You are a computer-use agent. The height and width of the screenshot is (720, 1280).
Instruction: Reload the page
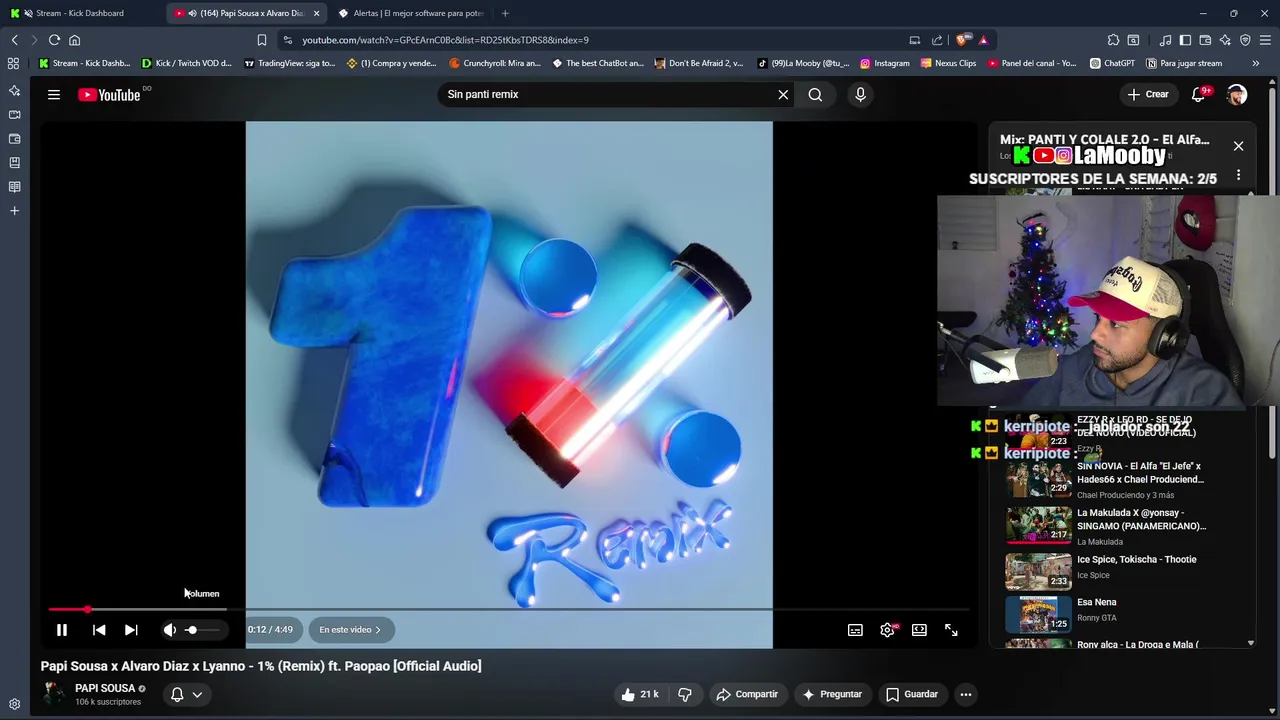(x=54, y=40)
